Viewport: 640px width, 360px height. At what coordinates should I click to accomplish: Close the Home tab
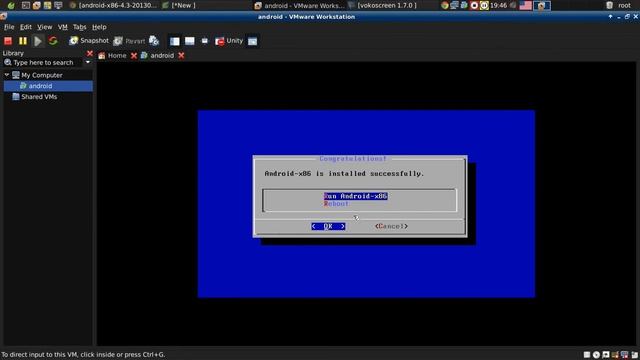tap(133, 56)
